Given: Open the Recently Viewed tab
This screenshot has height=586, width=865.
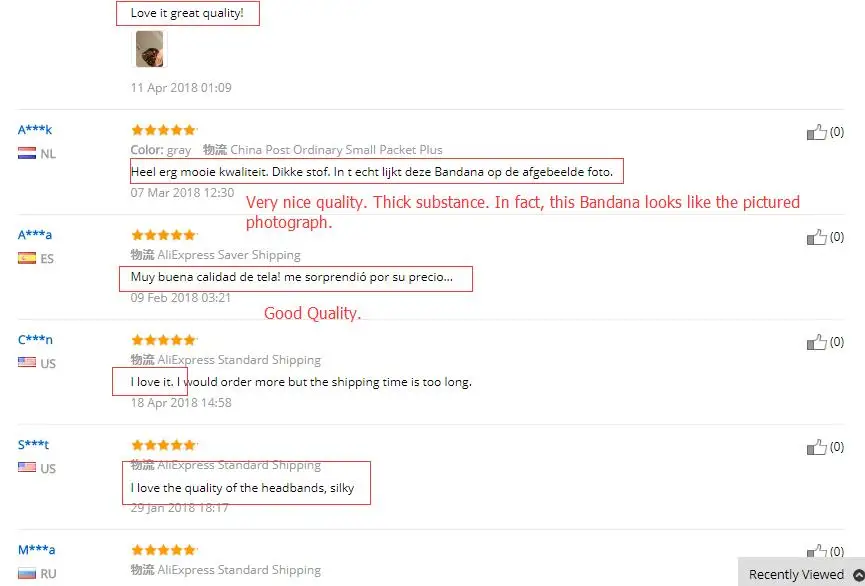Looking at the screenshot, I should pyautogui.click(x=796, y=574).
